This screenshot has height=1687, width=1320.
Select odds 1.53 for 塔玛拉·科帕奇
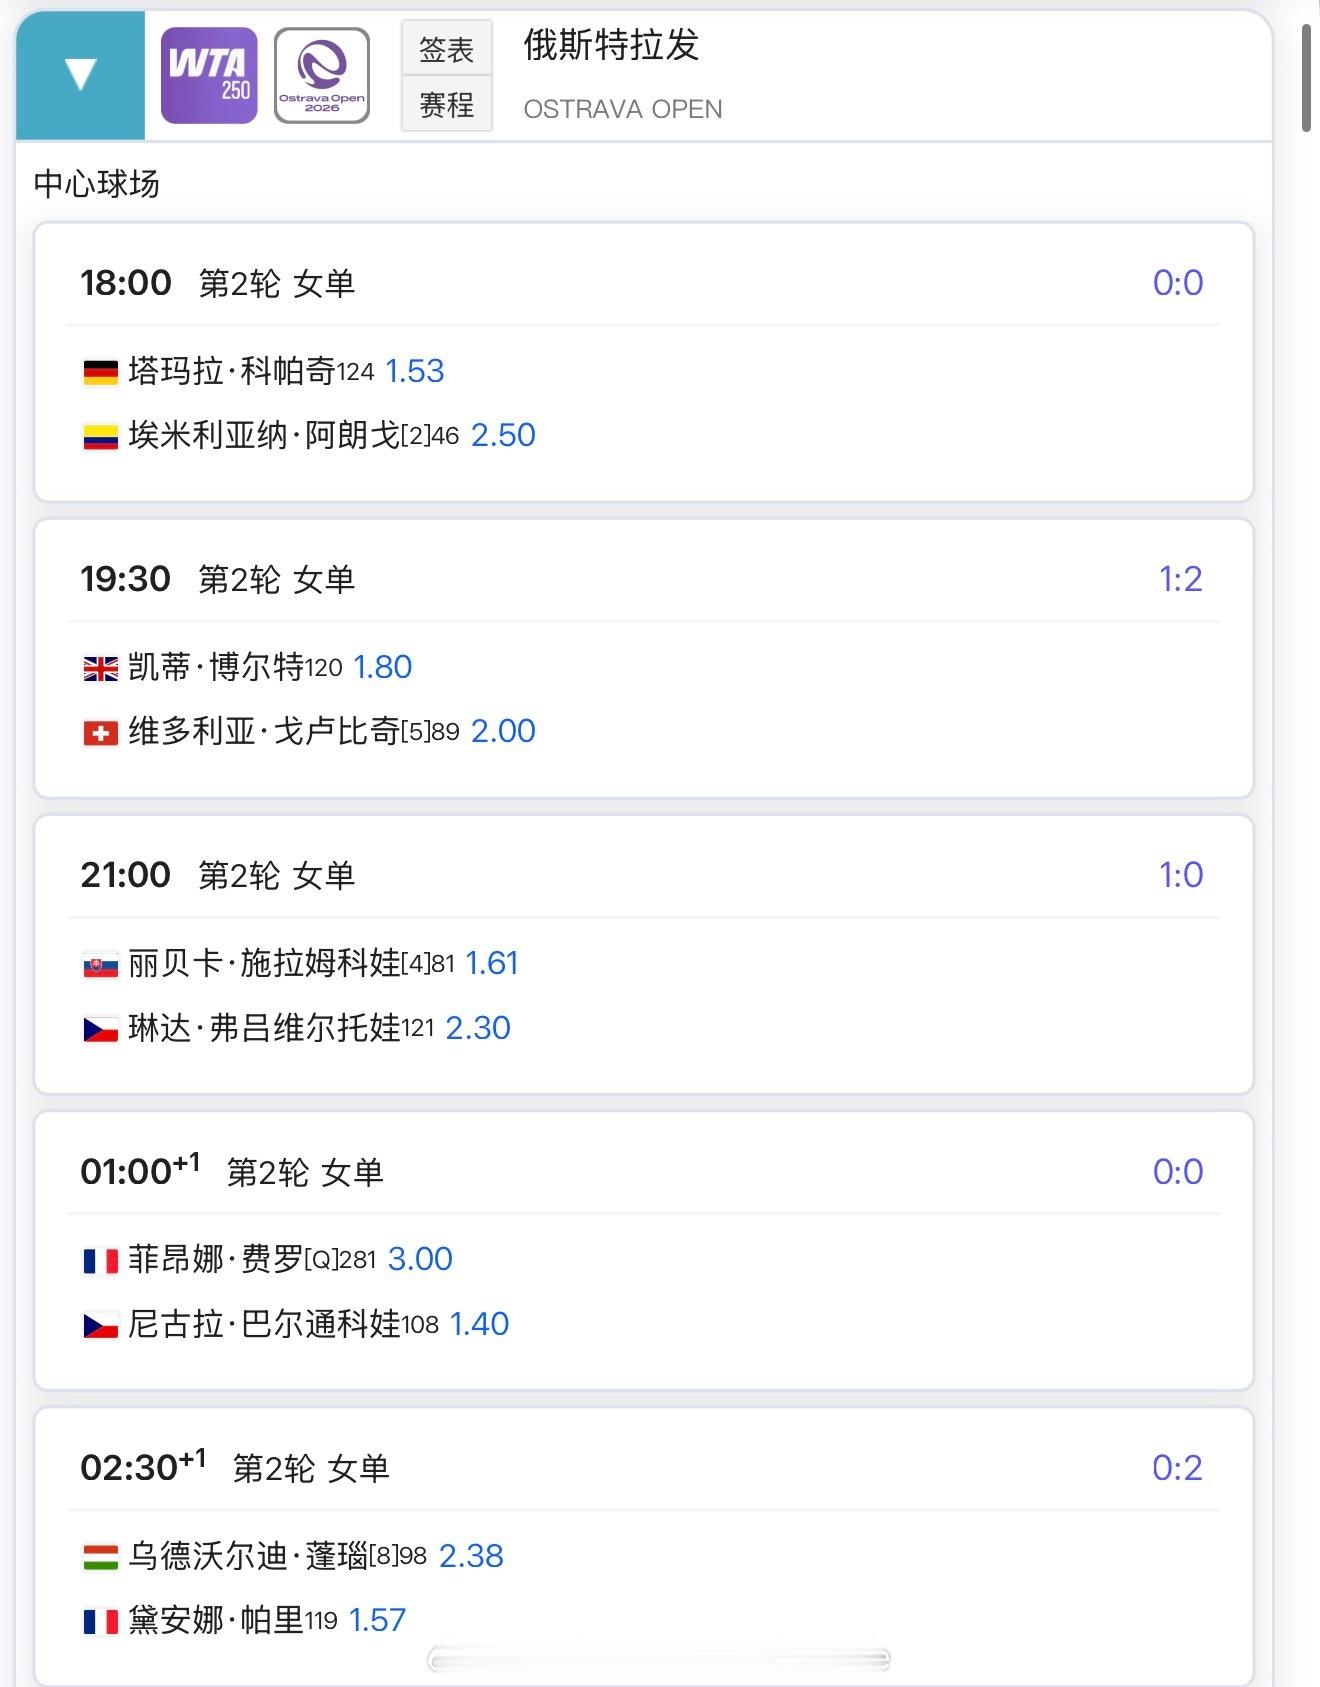tap(414, 371)
